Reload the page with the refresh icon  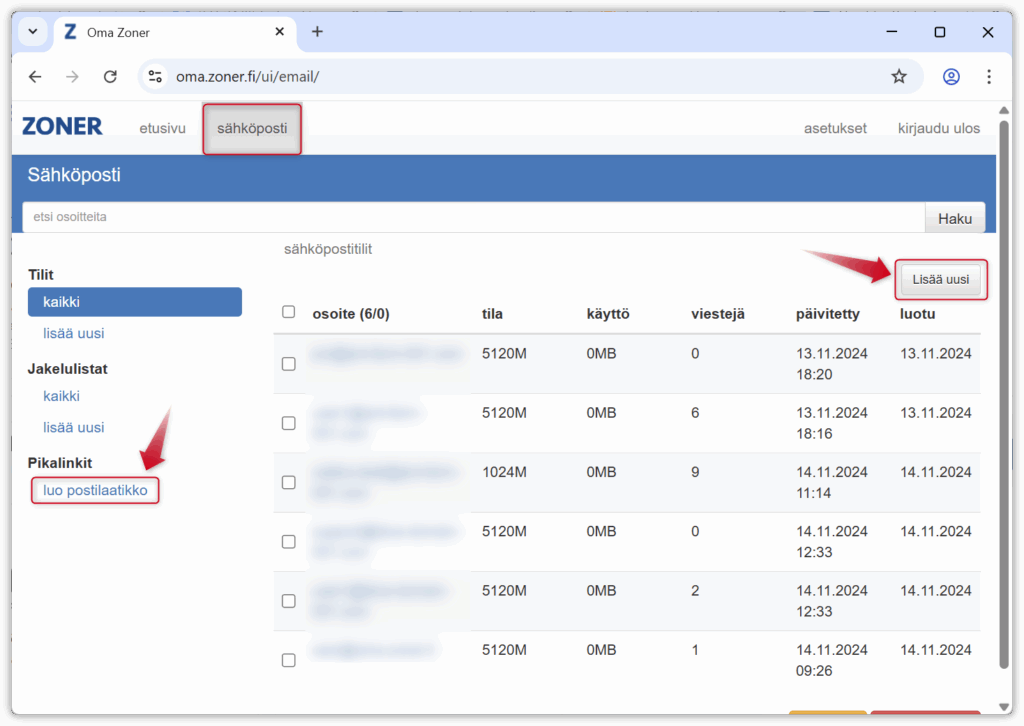111,77
